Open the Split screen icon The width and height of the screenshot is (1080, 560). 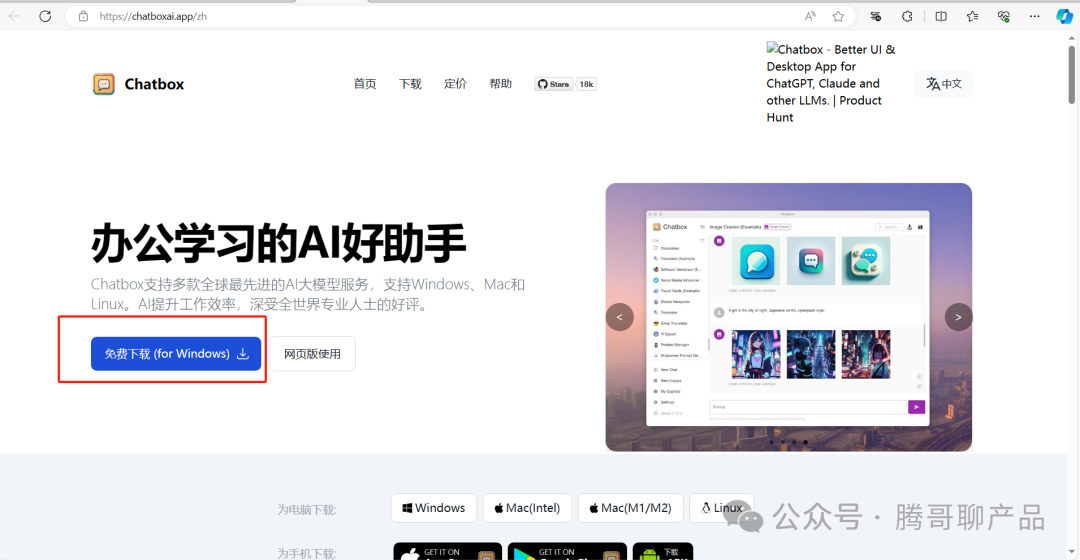point(941,16)
